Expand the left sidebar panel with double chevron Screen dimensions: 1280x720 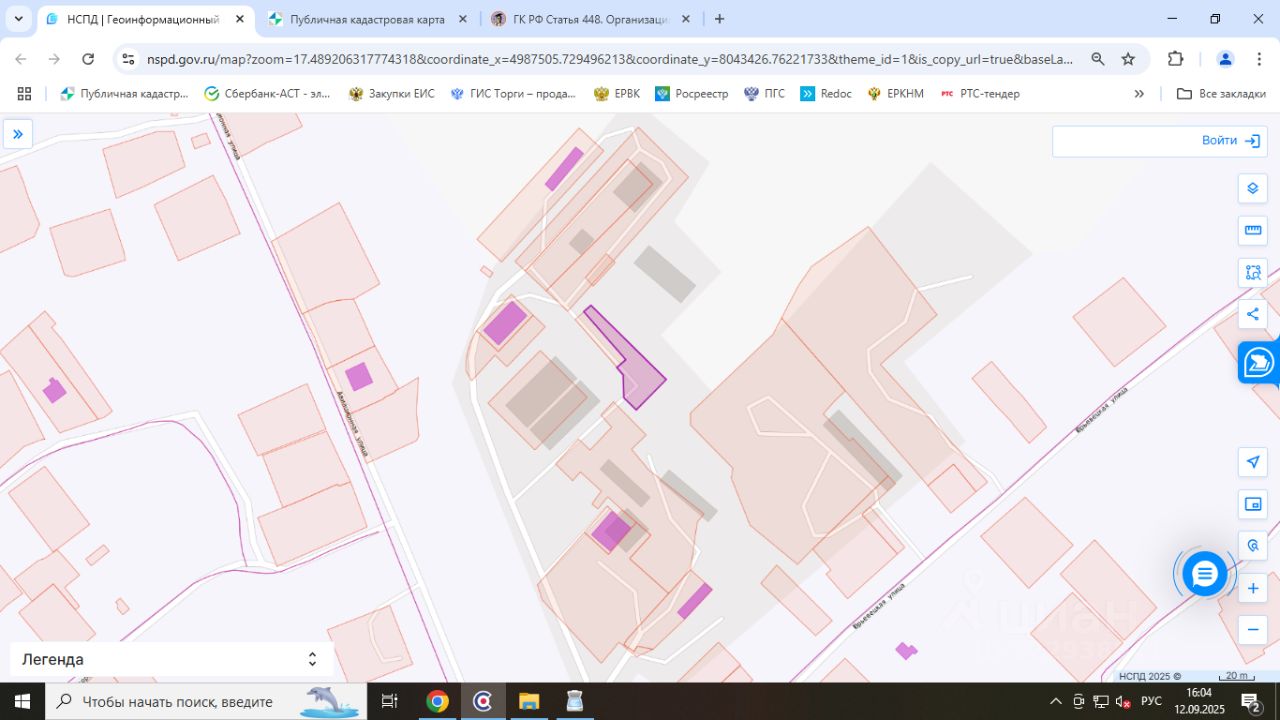tap(18, 134)
